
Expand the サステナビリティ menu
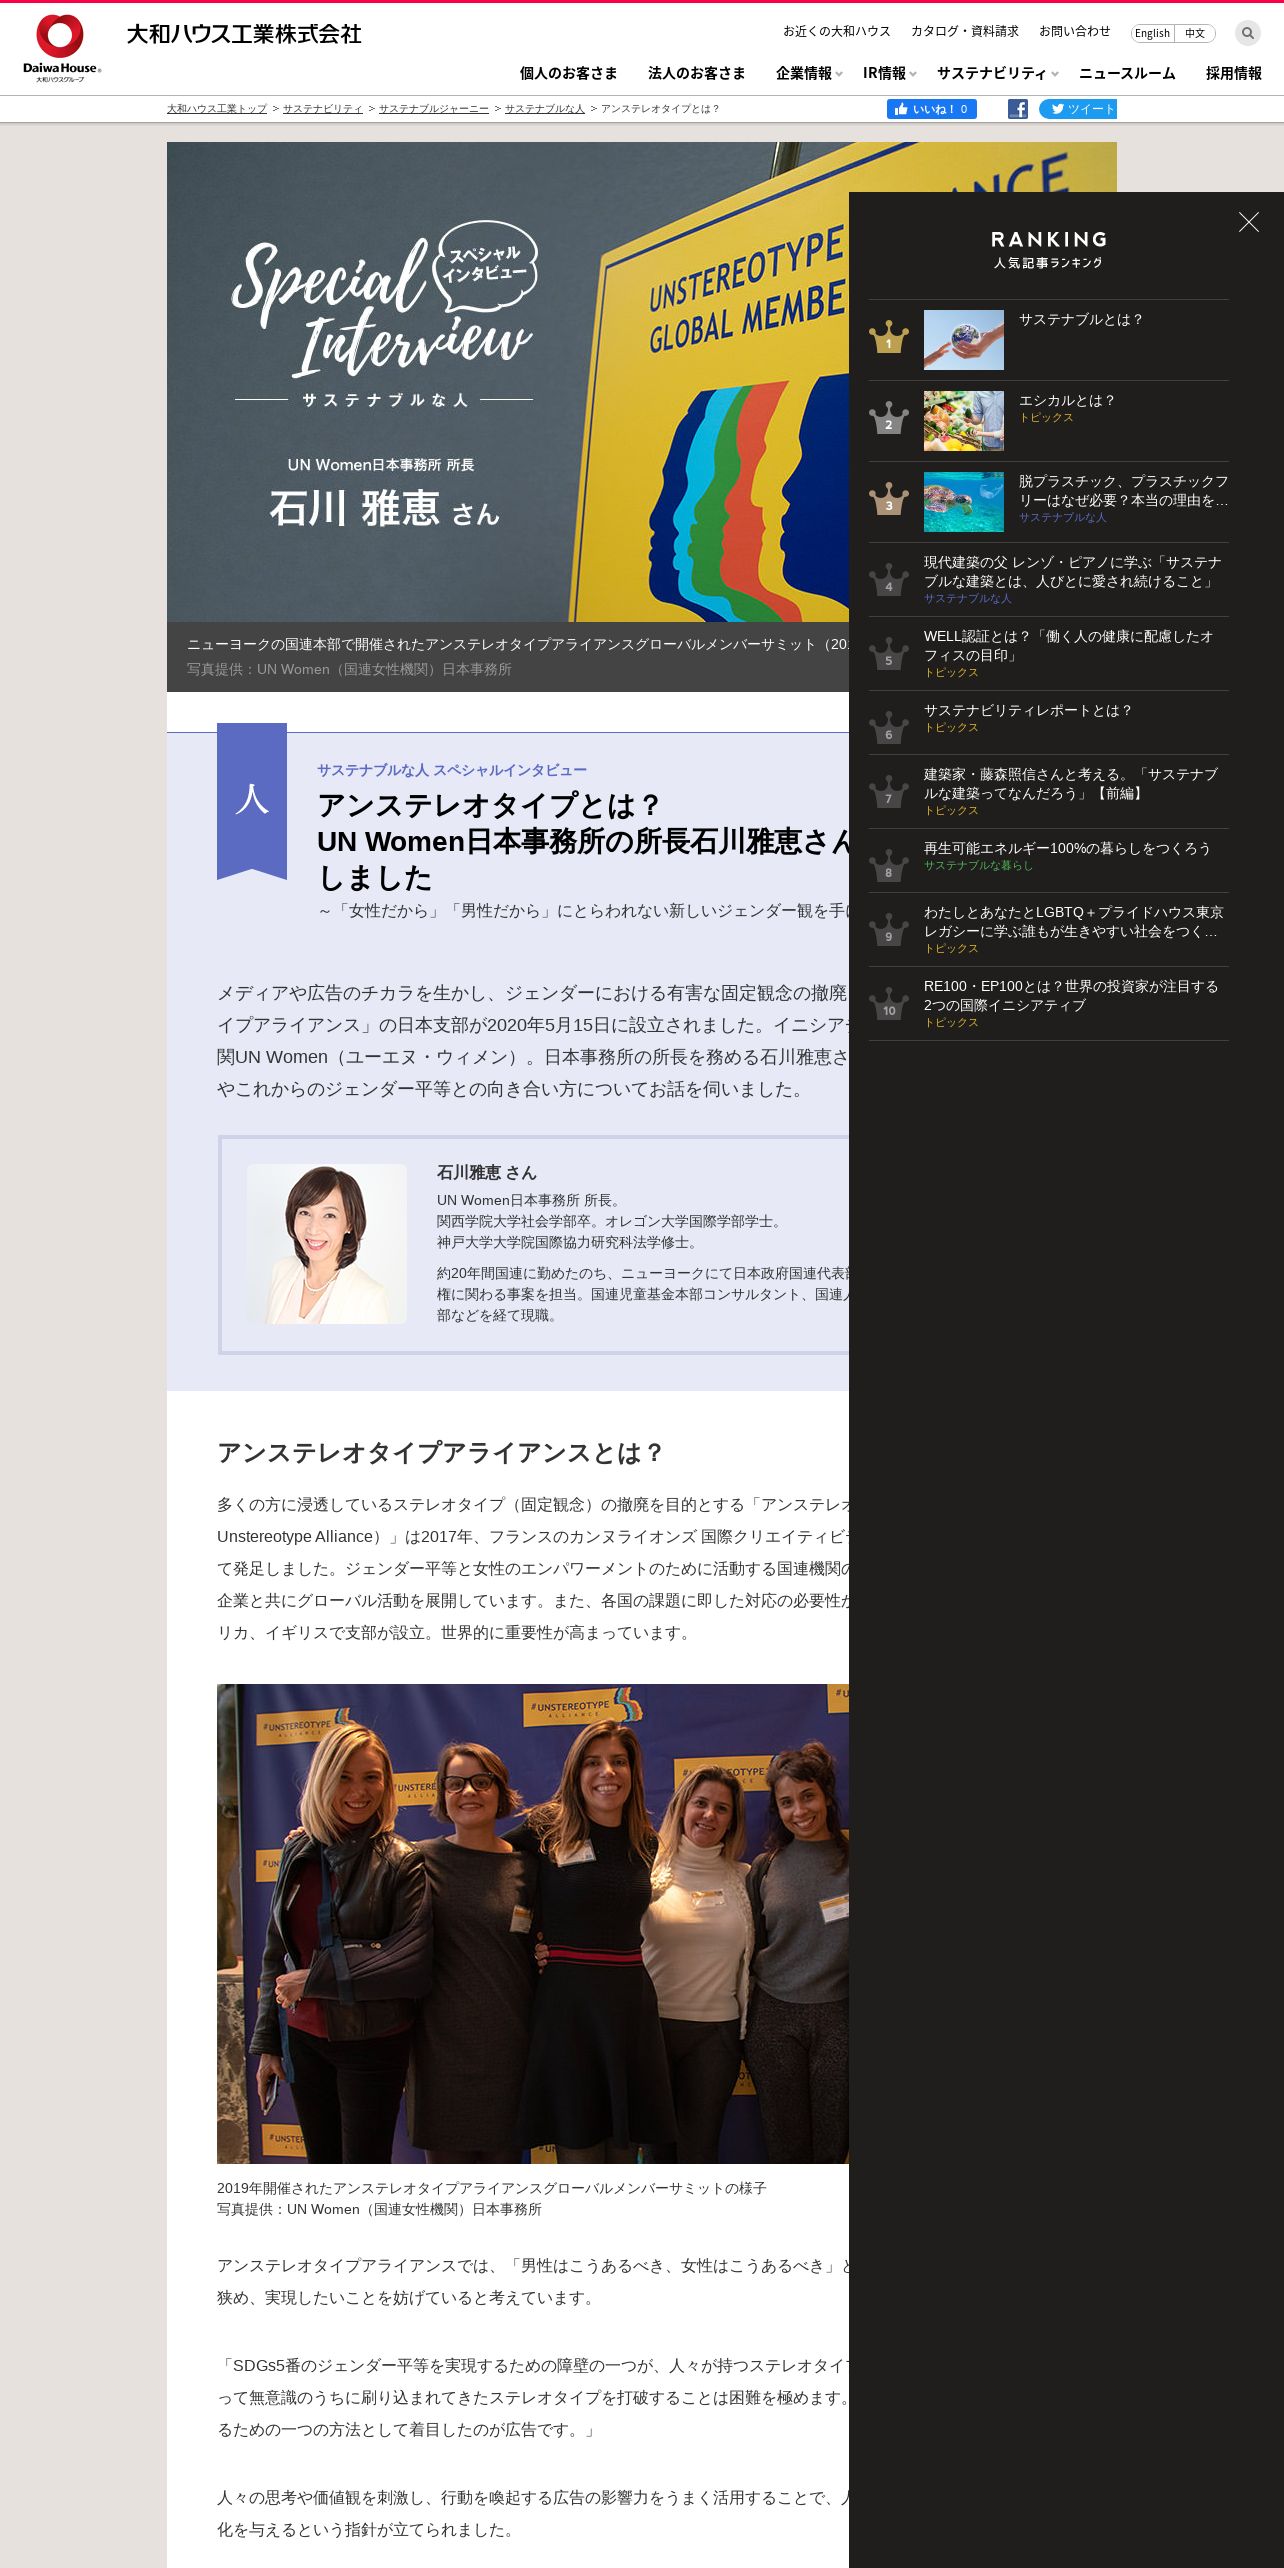tap(996, 73)
